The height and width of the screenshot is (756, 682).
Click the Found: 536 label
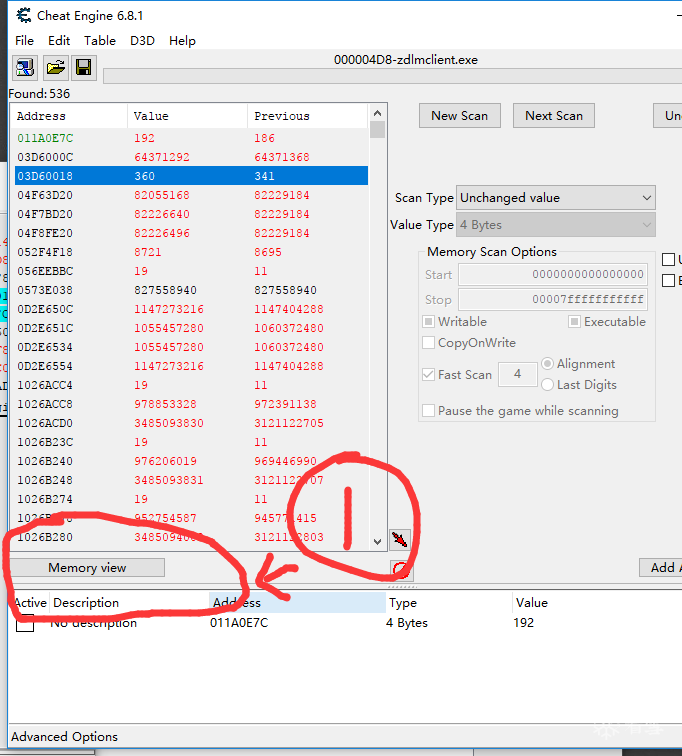coord(40,94)
